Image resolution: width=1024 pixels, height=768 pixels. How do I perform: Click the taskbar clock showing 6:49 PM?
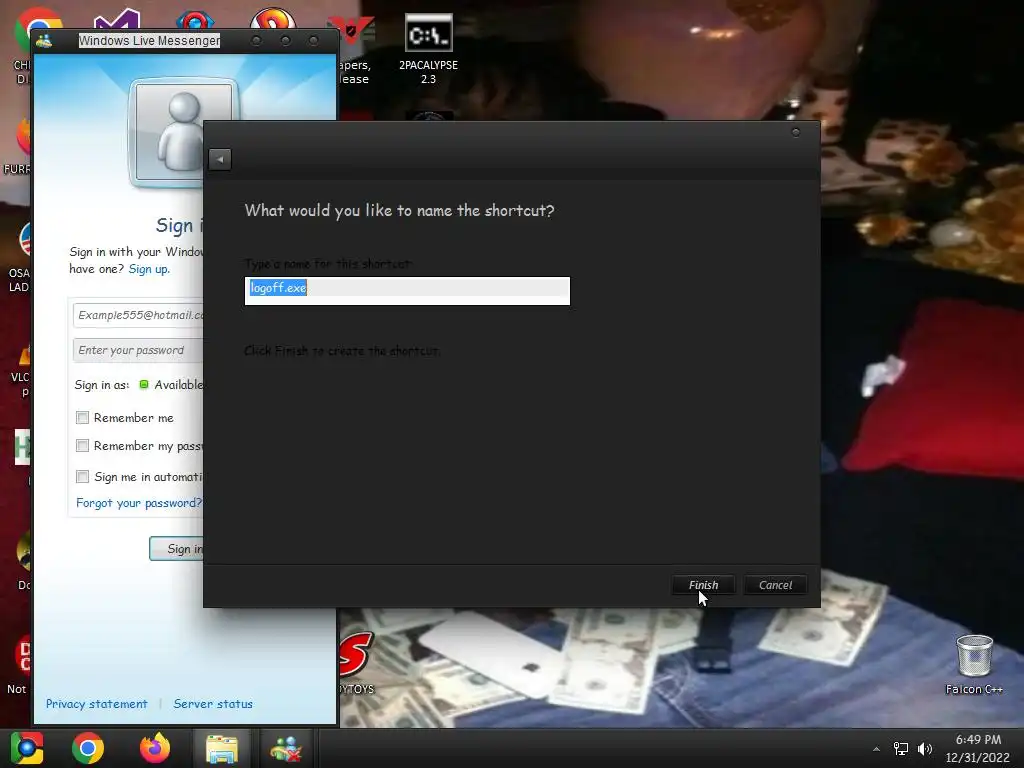pos(978,748)
